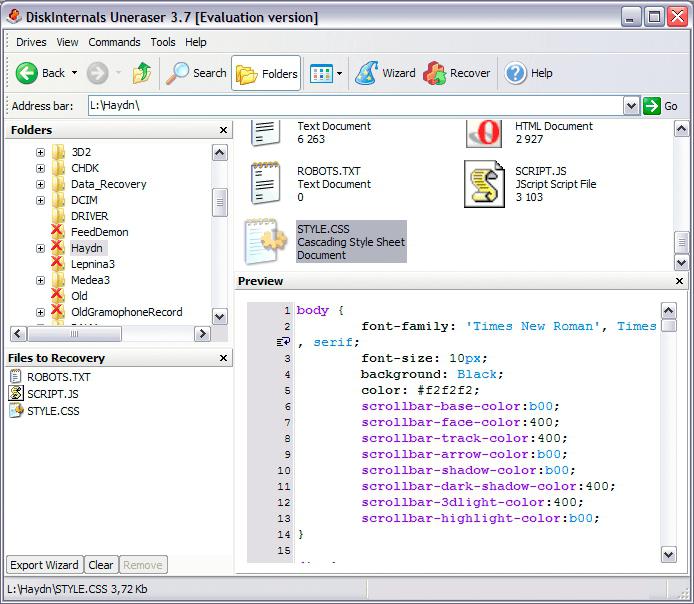Expand the Haydn folder node
The width and height of the screenshot is (694, 604).
pos(40,248)
